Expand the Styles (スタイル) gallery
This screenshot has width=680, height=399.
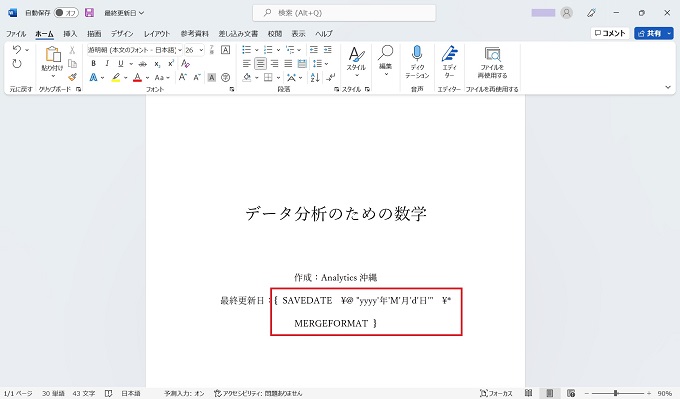[356, 61]
